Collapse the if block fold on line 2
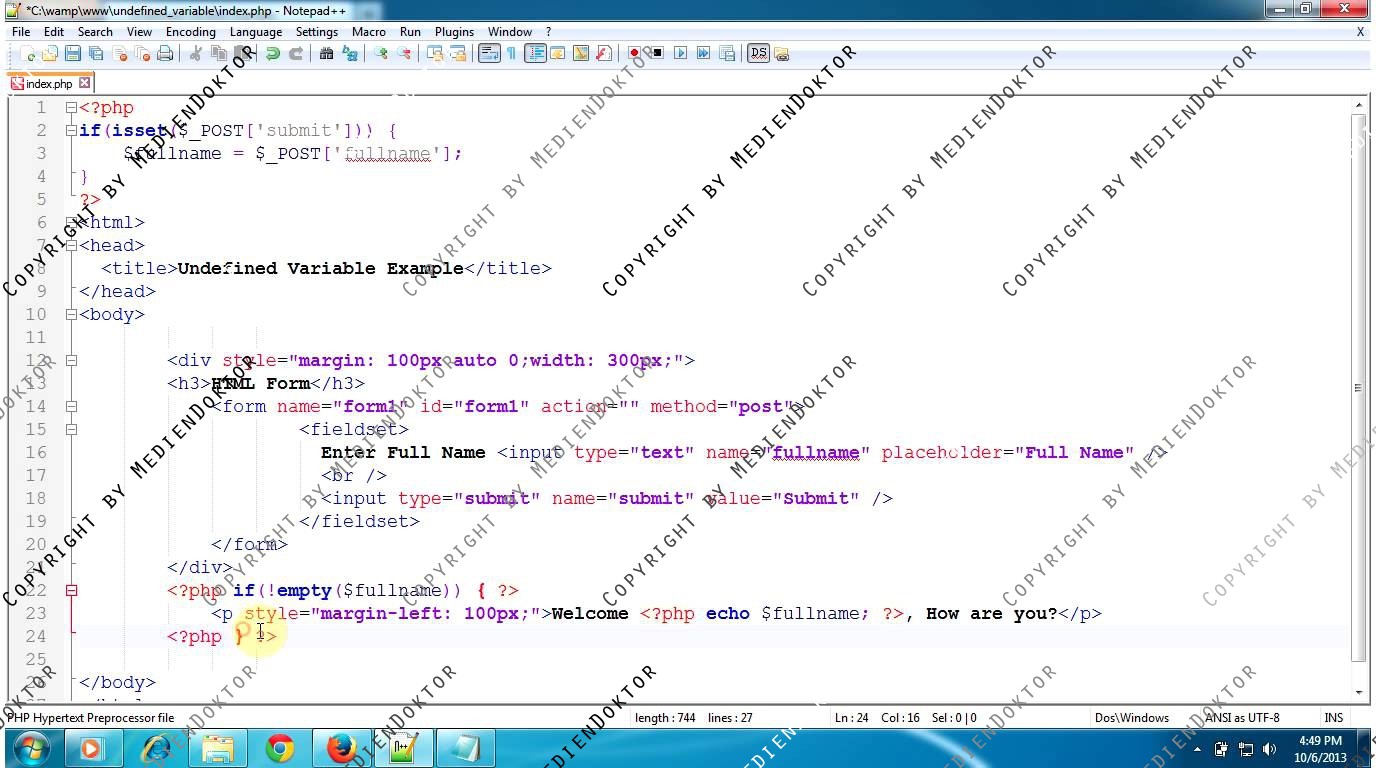Screen dimensions: 1376x768 pos(71,130)
